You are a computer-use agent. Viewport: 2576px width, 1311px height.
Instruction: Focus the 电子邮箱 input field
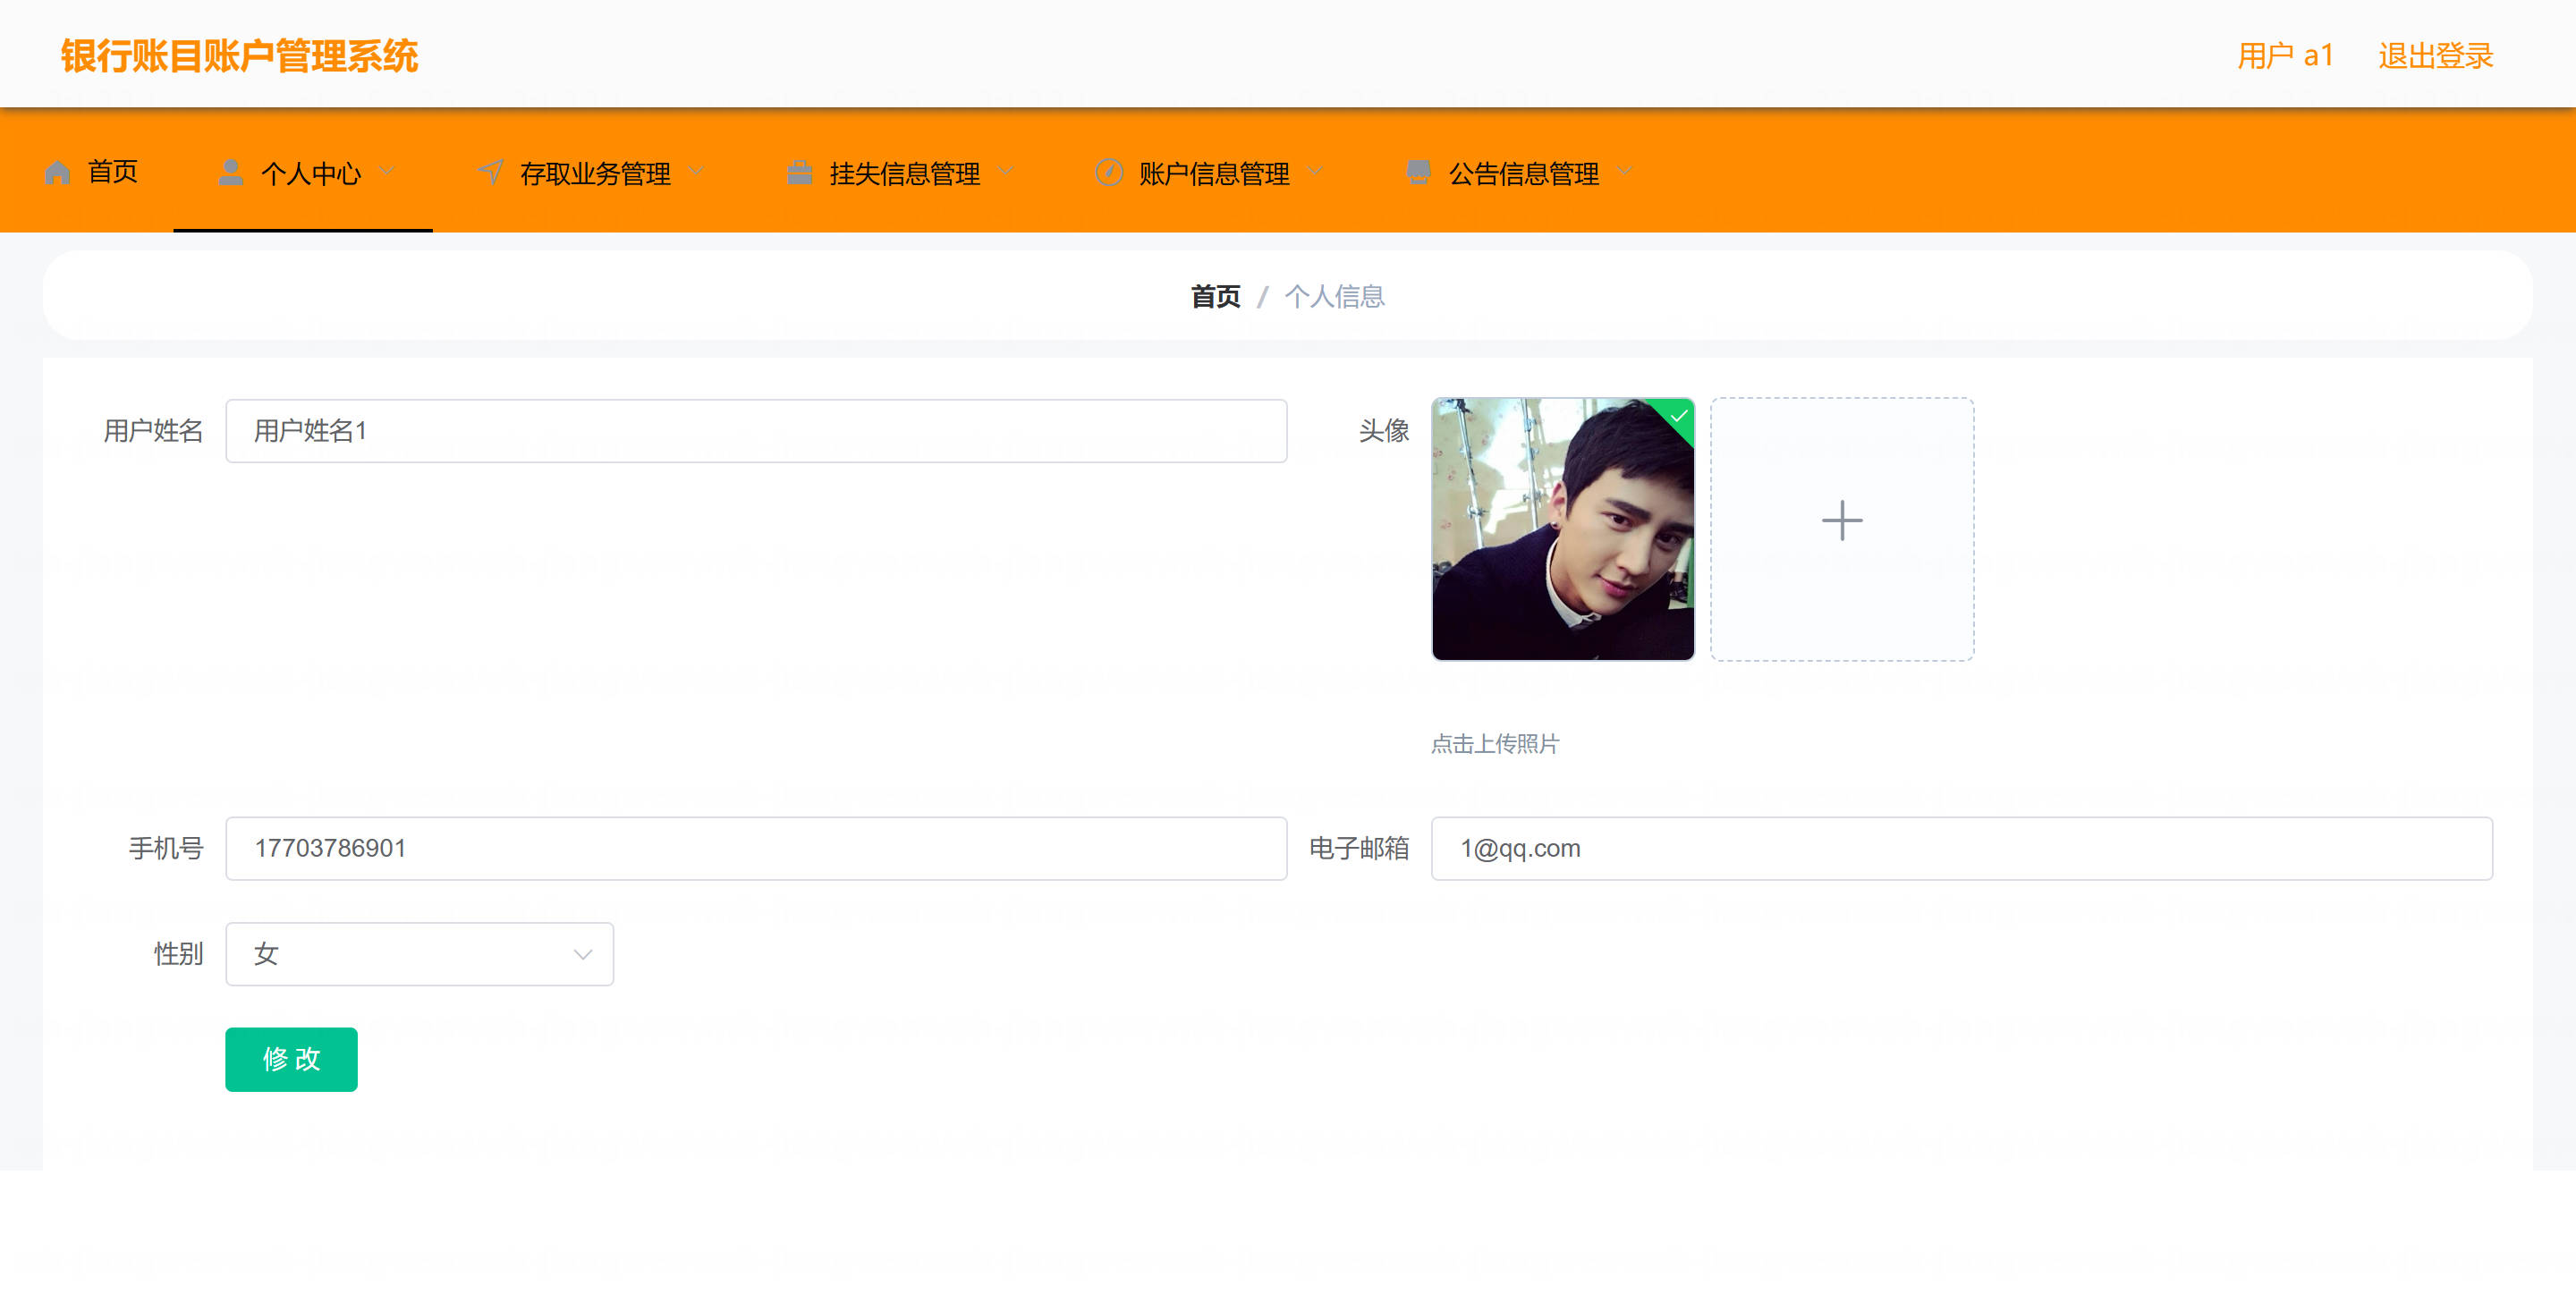pos(1961,848)
